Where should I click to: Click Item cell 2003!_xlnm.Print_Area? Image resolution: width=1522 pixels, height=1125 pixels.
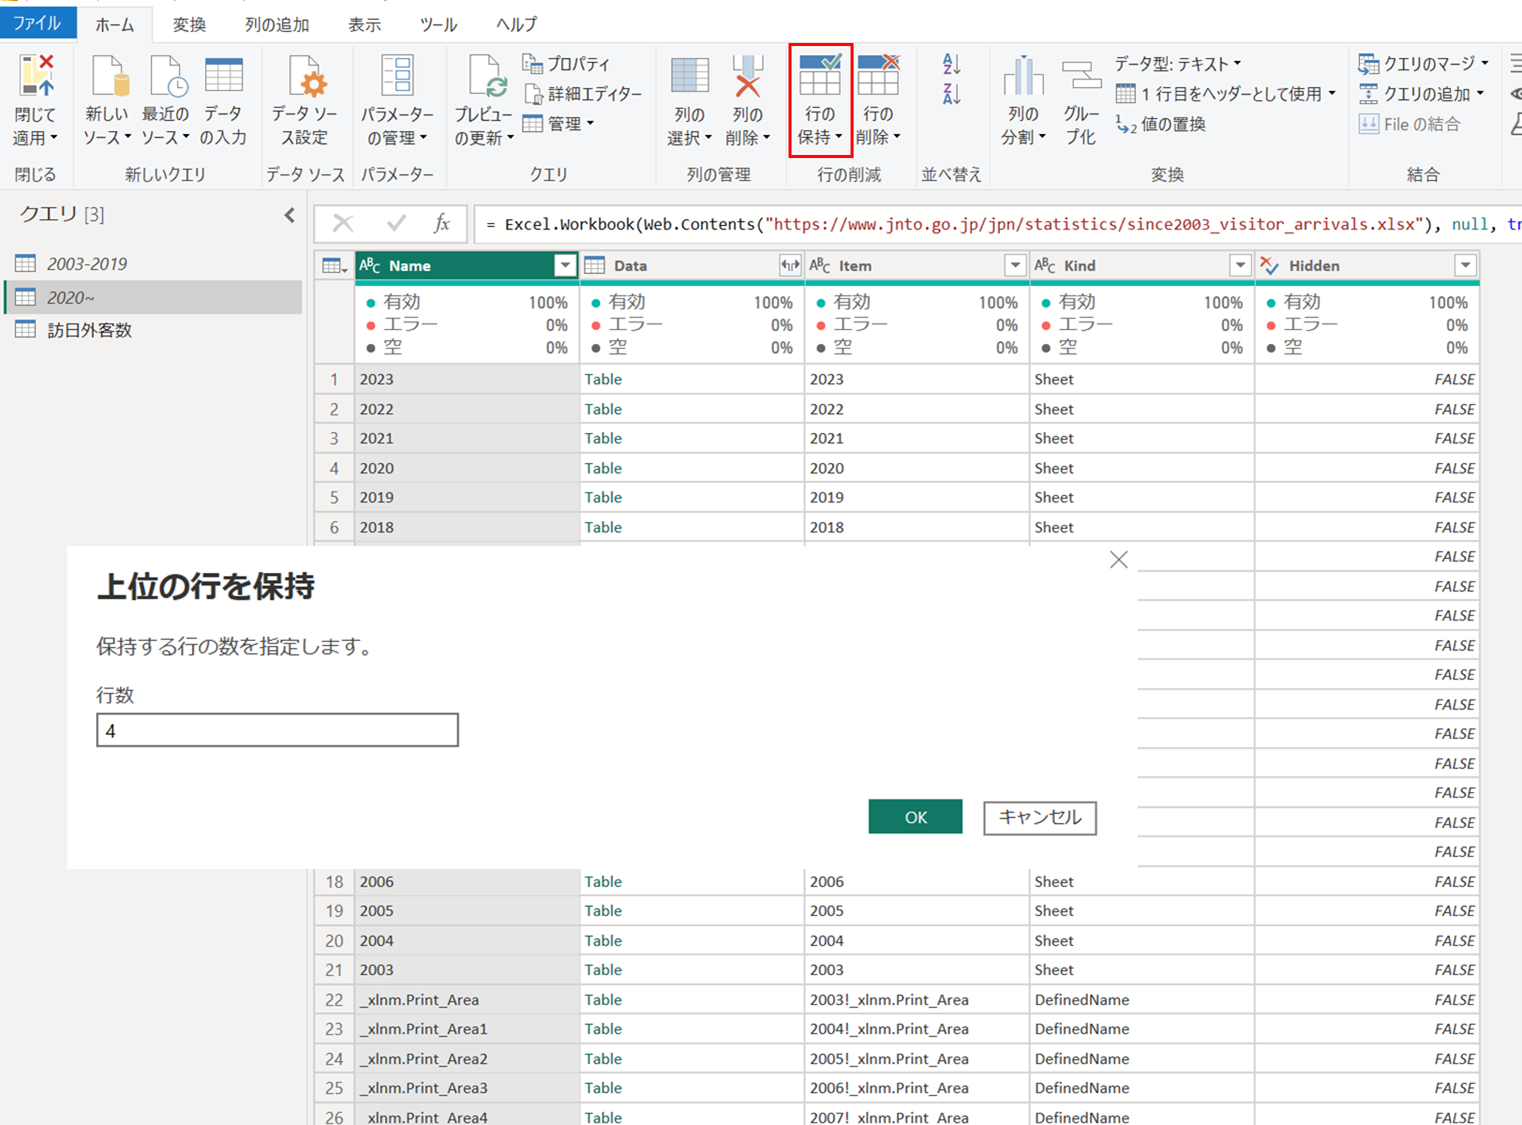[x=917, y=999]
